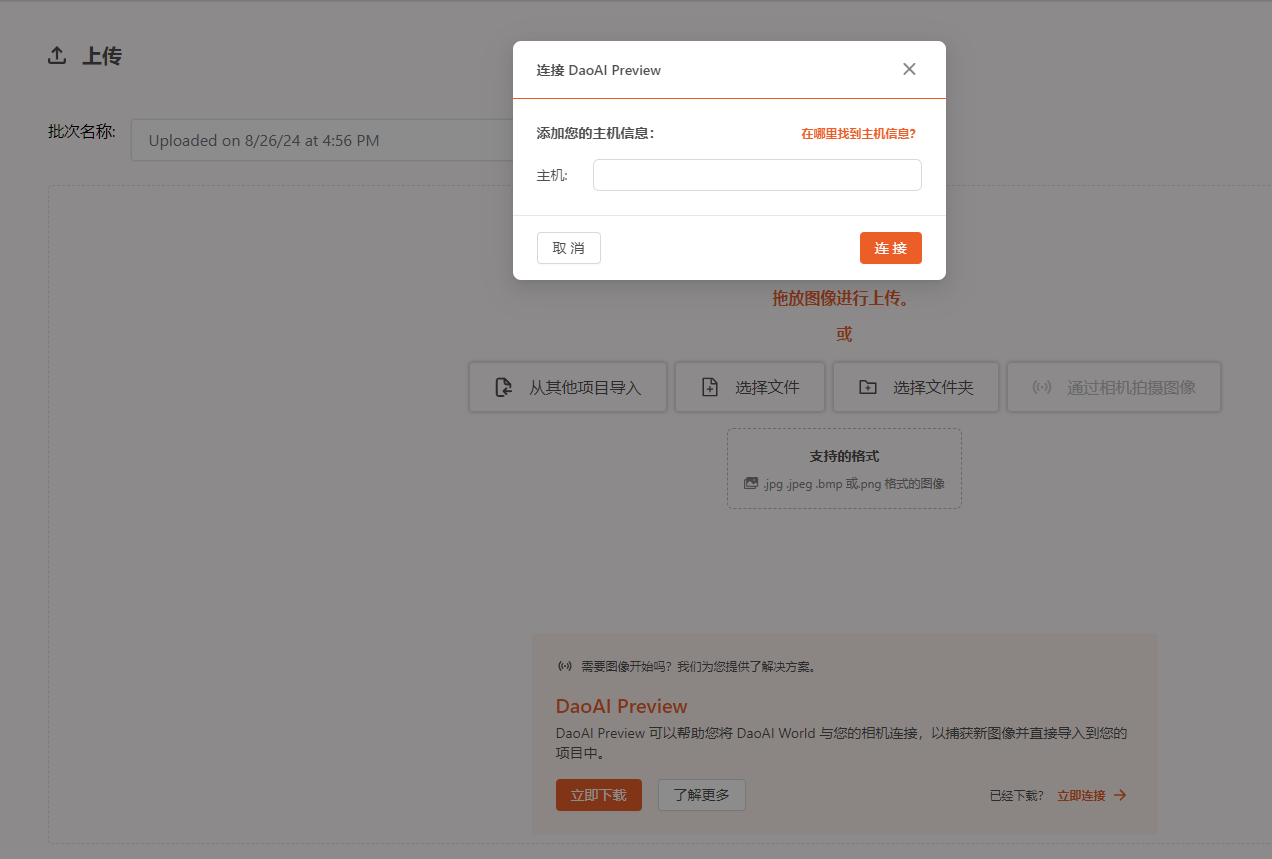
Task: Click the 添加您的主机信息 label
Action: pos(595,133)
